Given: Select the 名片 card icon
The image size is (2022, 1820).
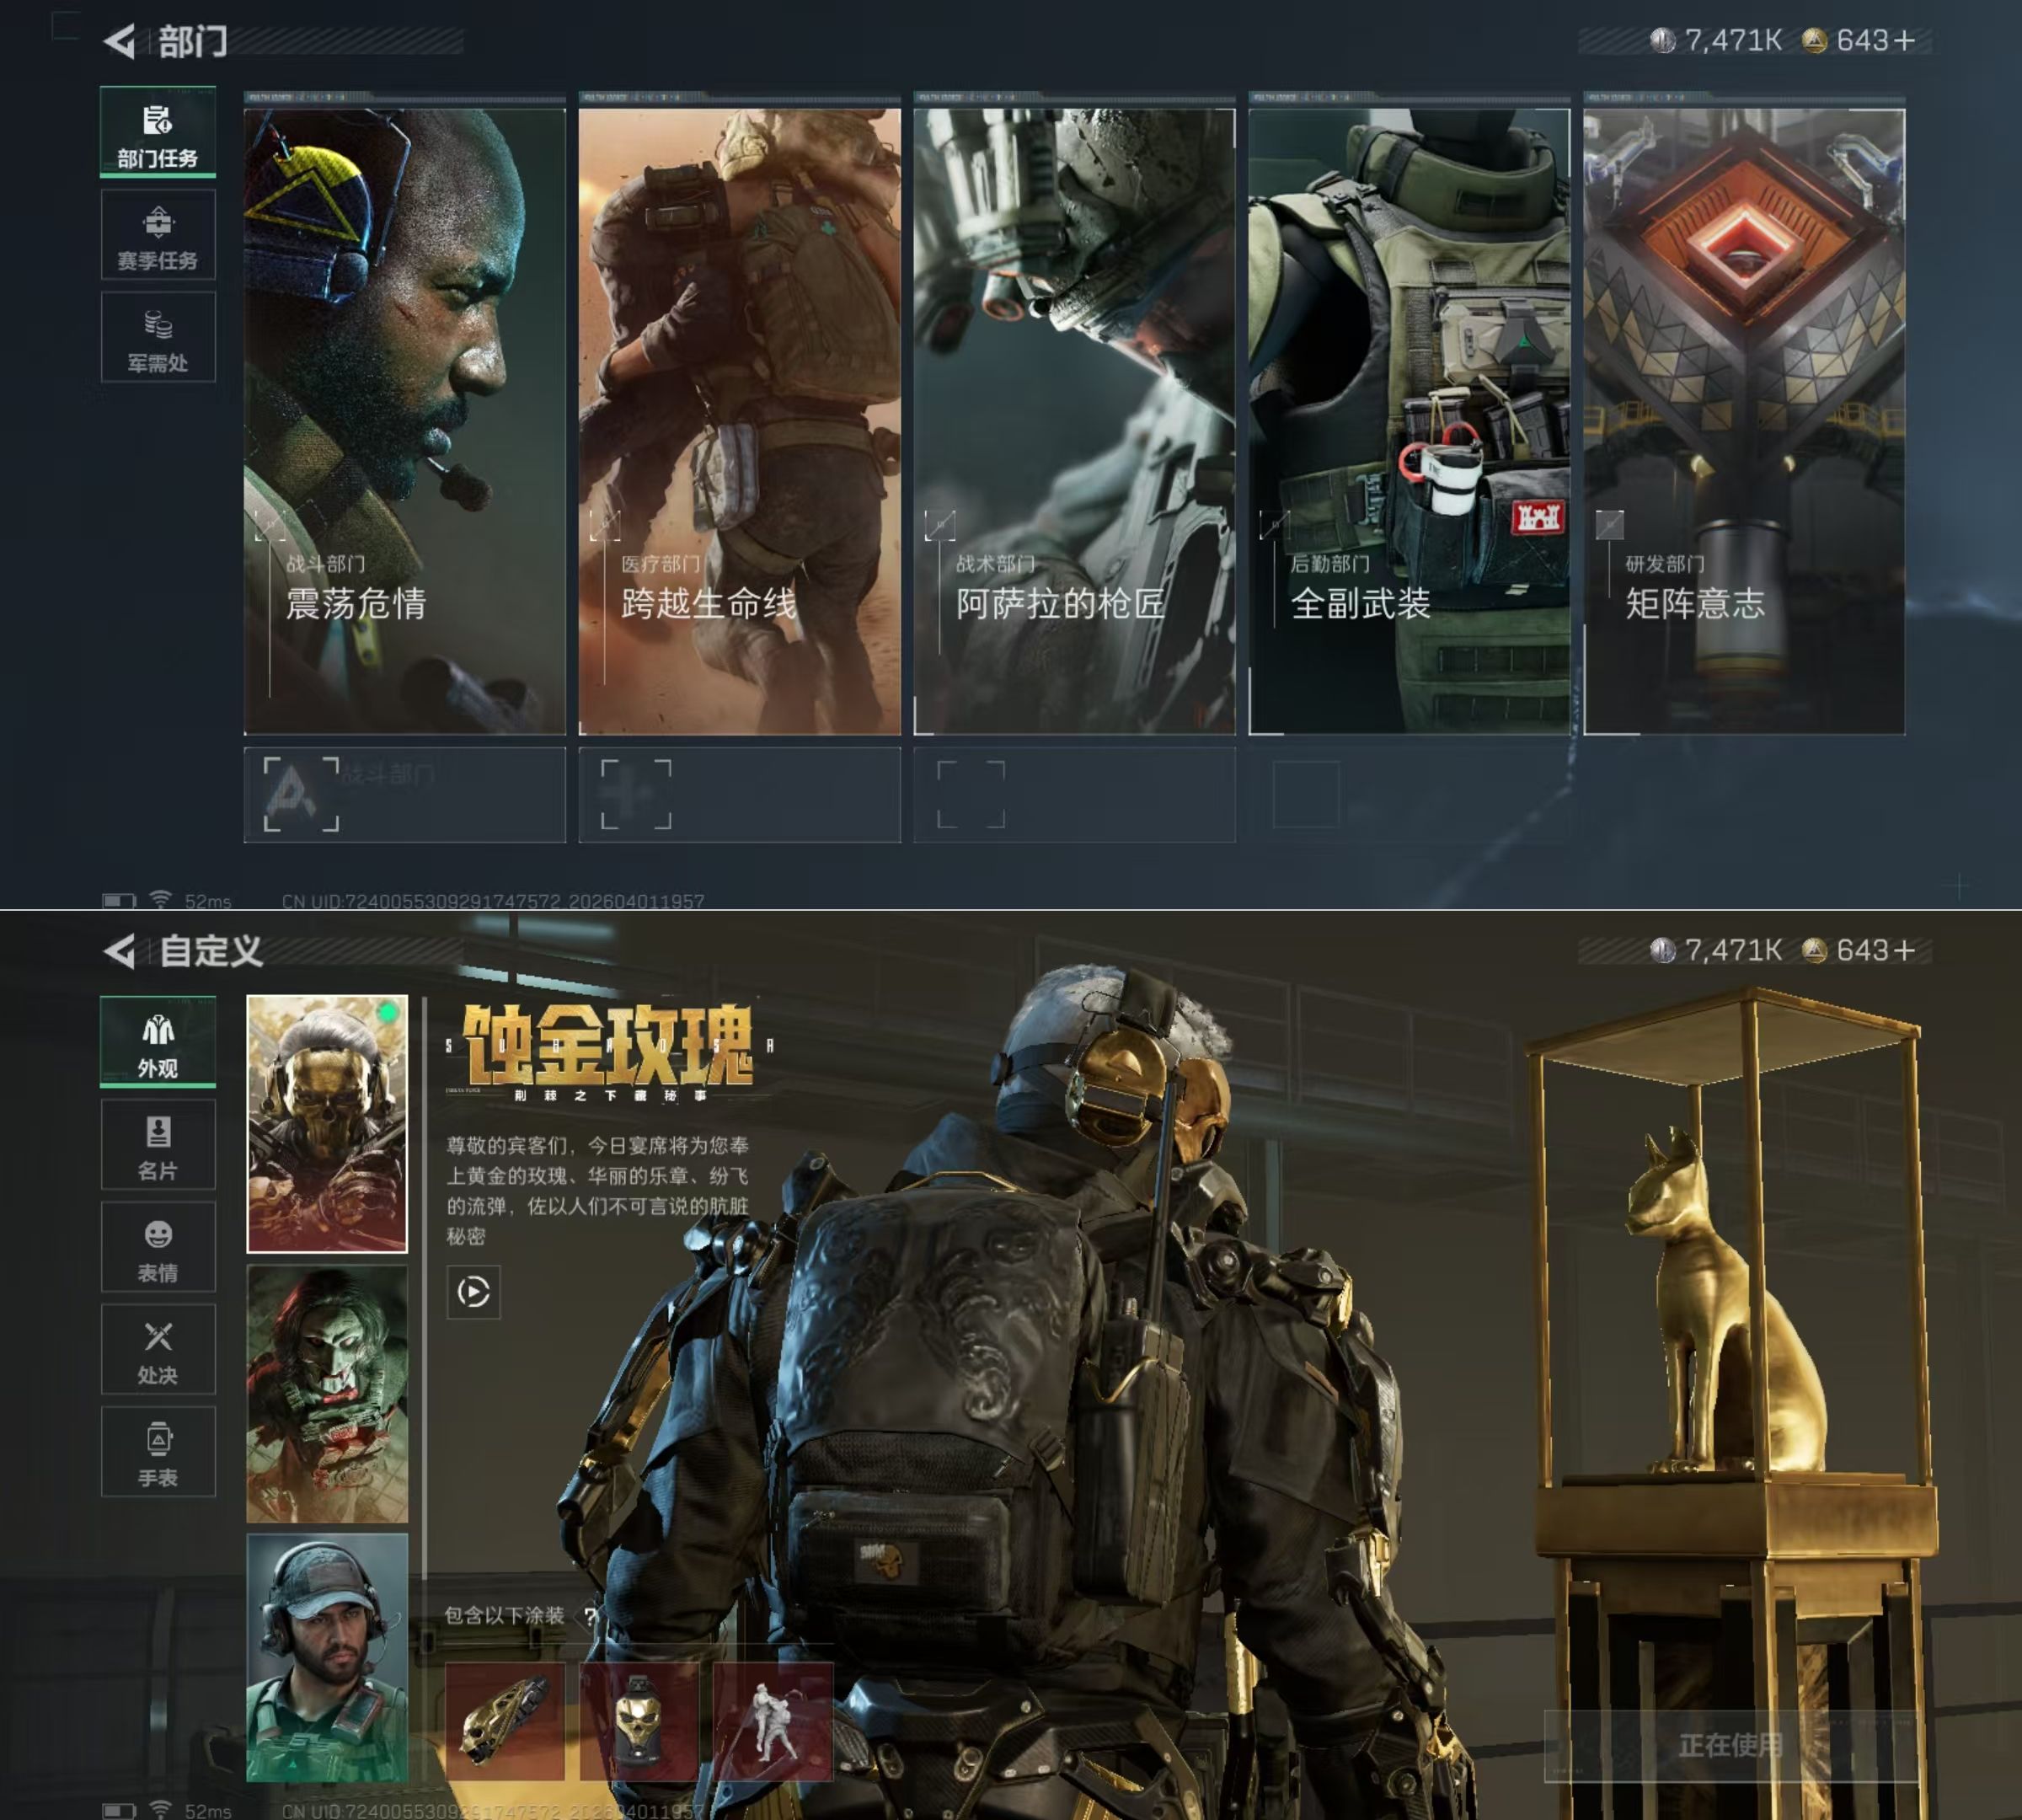Looking at the screenshot, I should (x=158, y=1145).
